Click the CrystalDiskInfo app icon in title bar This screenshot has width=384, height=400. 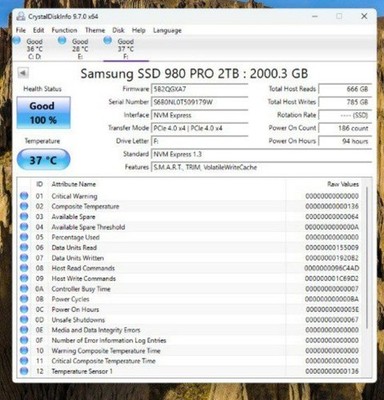click(x=21, y=16)
